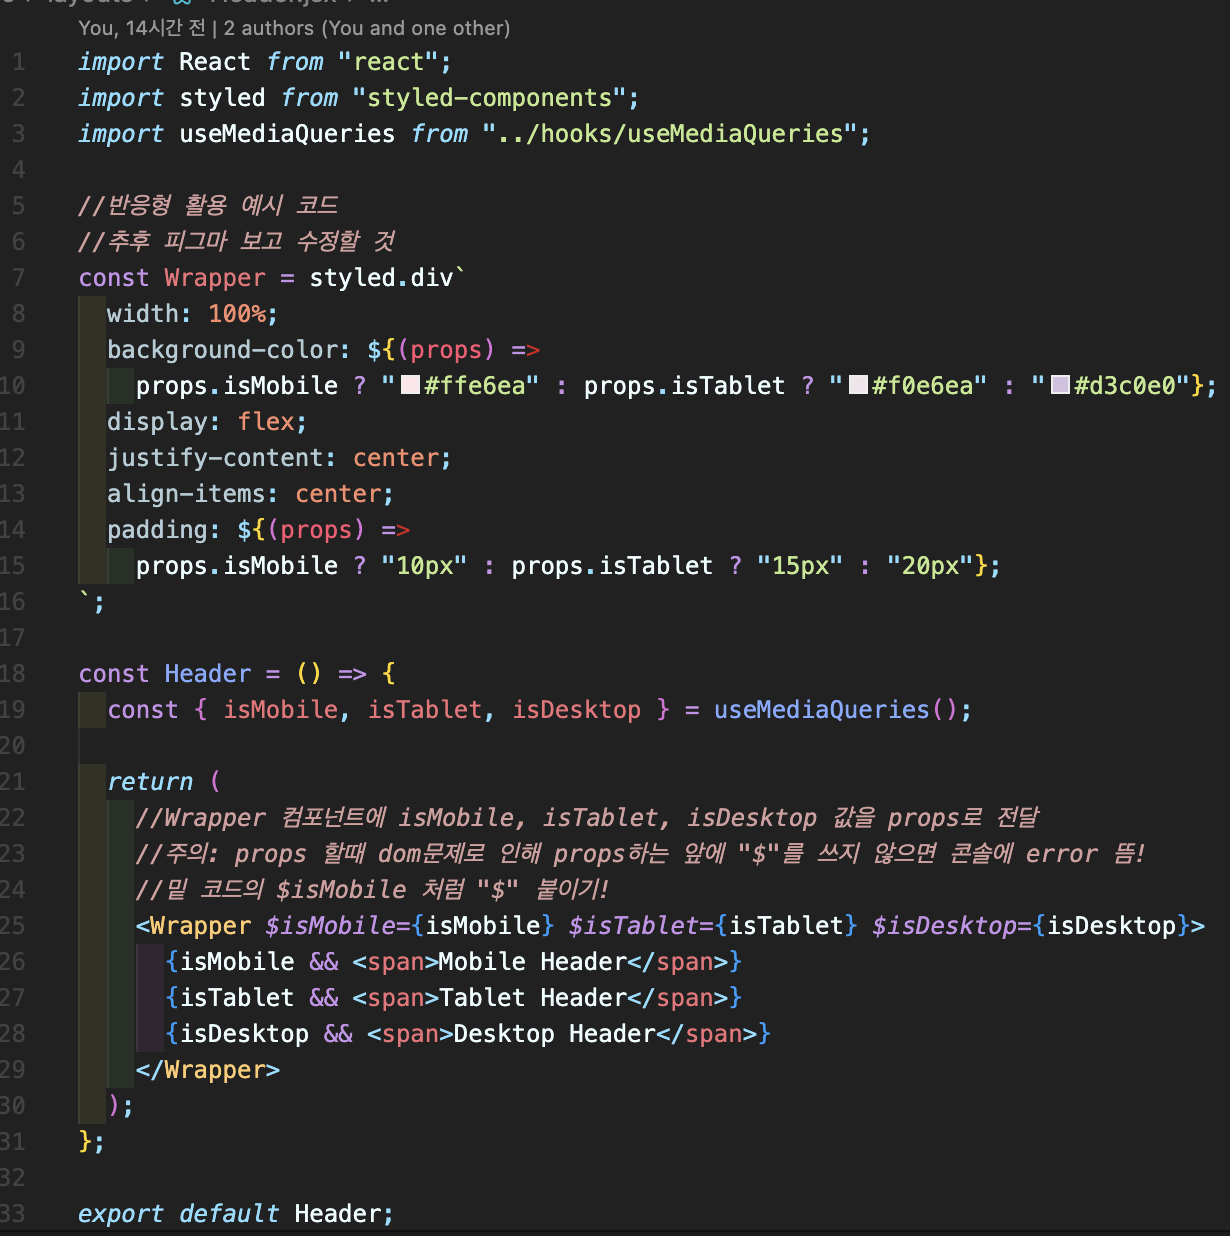Click the 'background-color:' property
This screenshot has height=1236, width=1230.
click(x=229, y=350)
